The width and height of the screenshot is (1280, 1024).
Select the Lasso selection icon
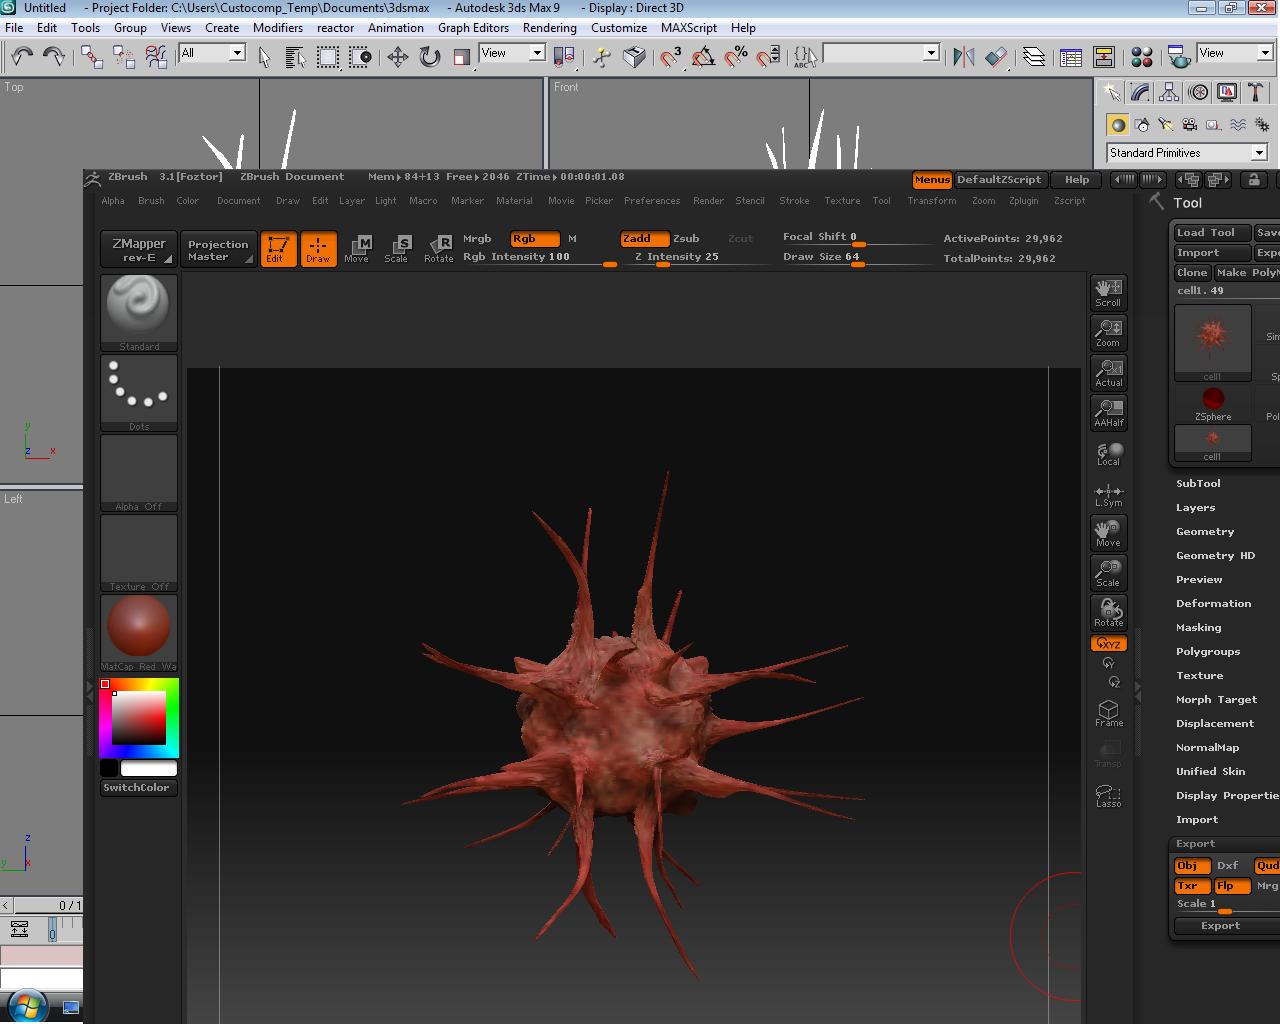coord(1108,795)
